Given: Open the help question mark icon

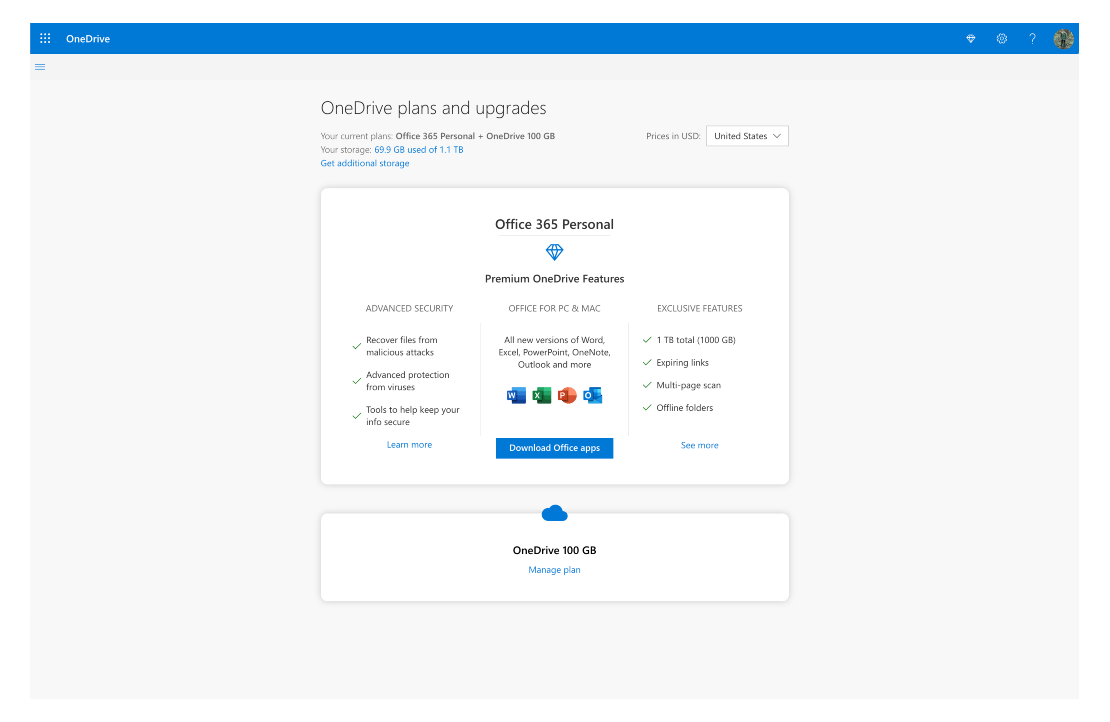Looking at the screenshot, I should coord(1032,39).
